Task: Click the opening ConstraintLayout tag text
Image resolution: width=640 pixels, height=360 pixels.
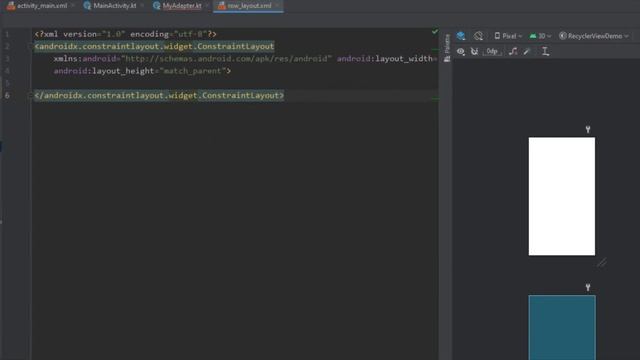Action: pos(154,47)
